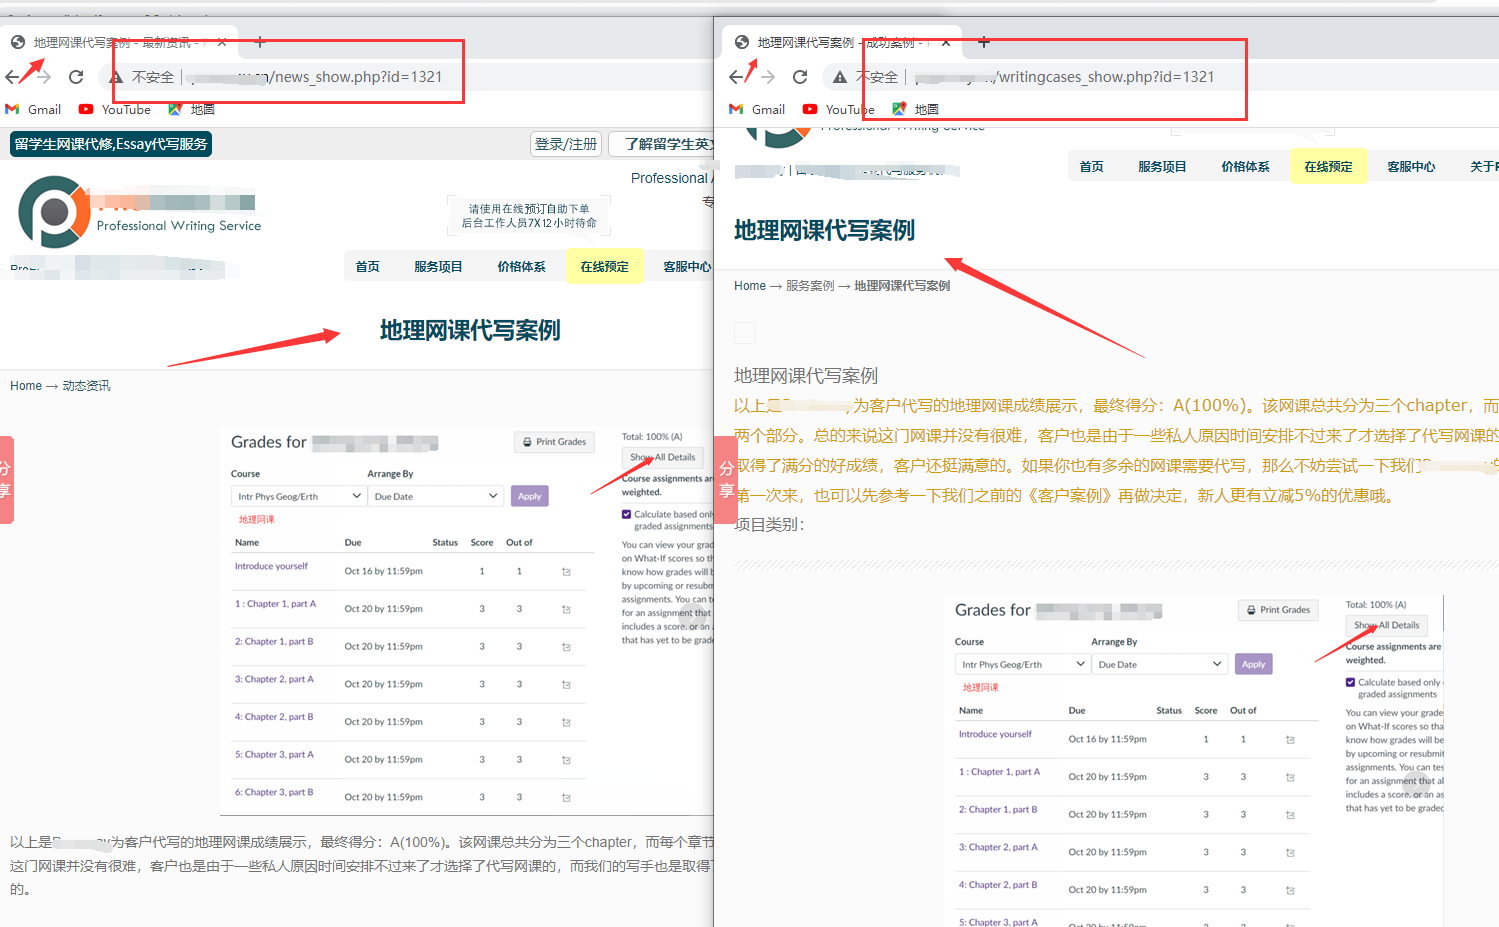The height and width of the screenshot is (927, 1499).
Task: Click icon in Introduce yourself row, left grades table
Action: pyautogui.click(x=566, y=572)
